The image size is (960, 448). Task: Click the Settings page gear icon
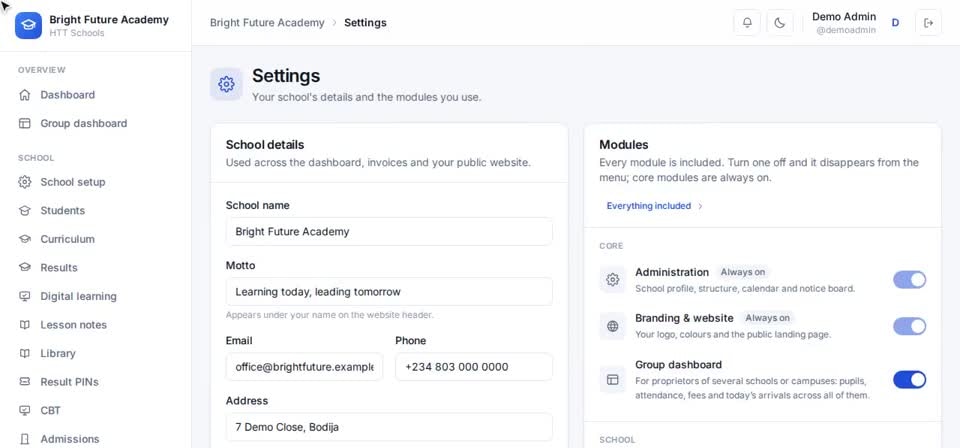pos(227,84)
